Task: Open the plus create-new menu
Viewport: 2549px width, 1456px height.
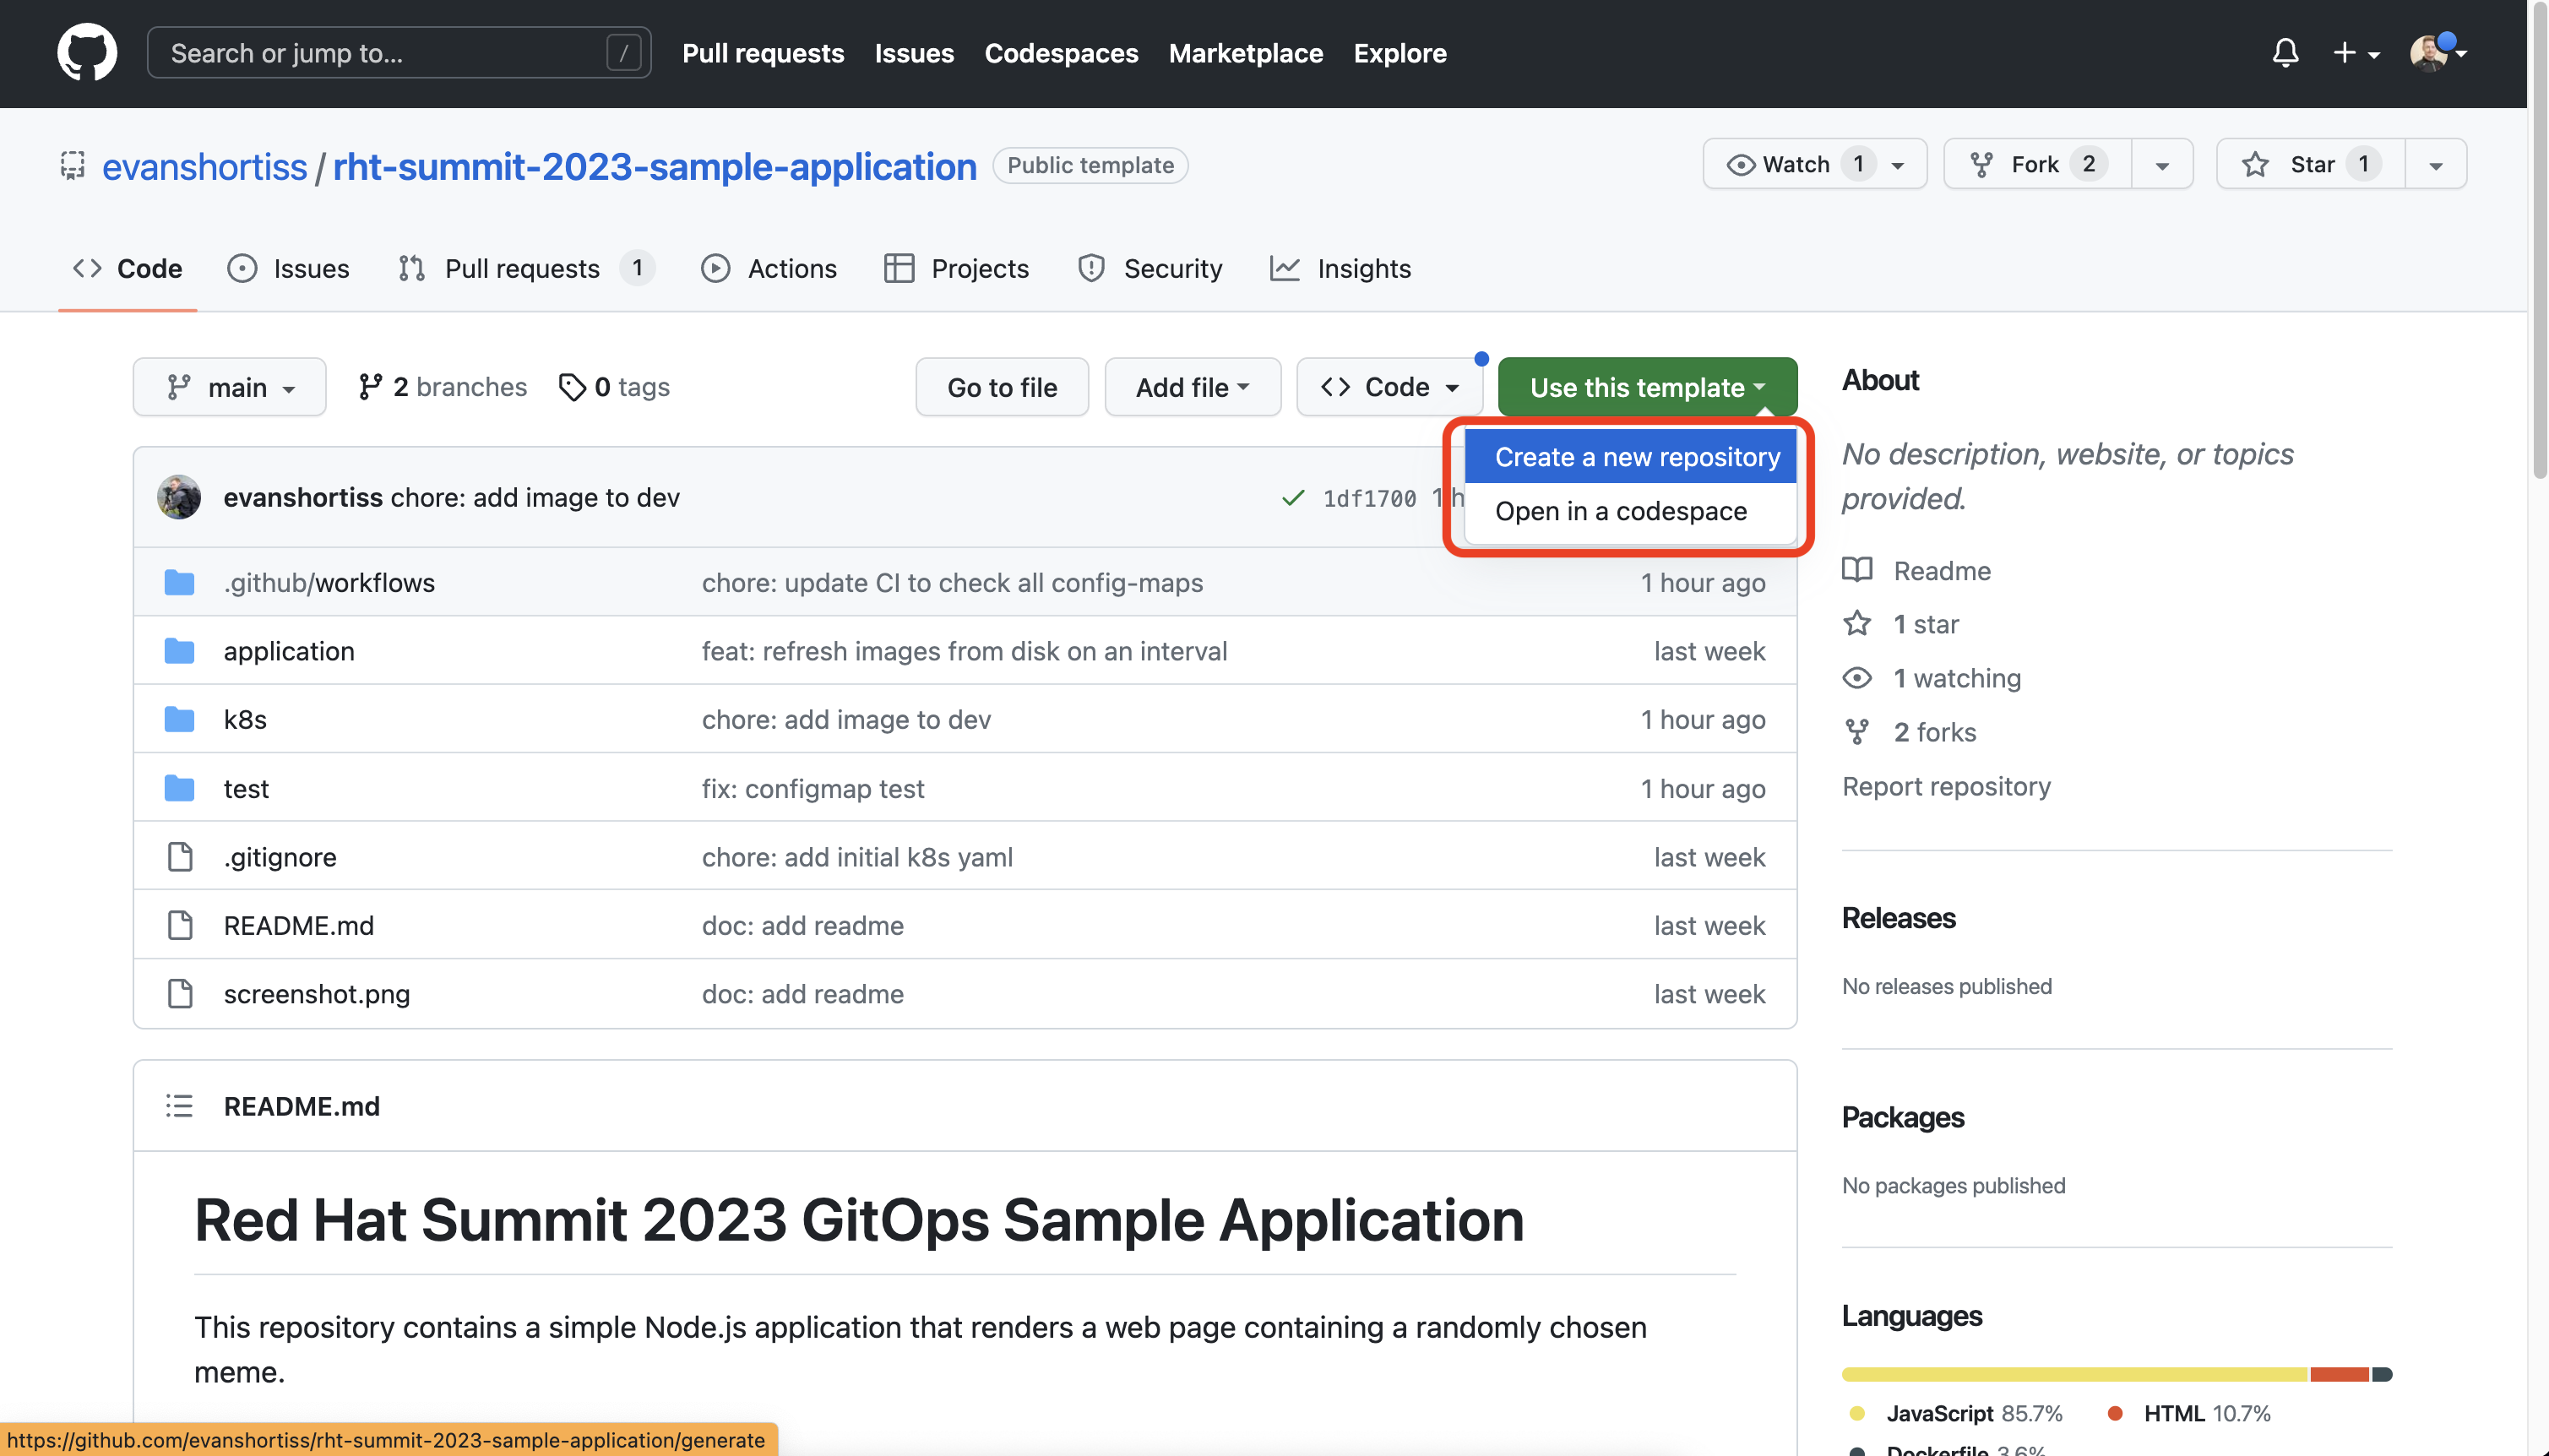Action: (2355, 53)
